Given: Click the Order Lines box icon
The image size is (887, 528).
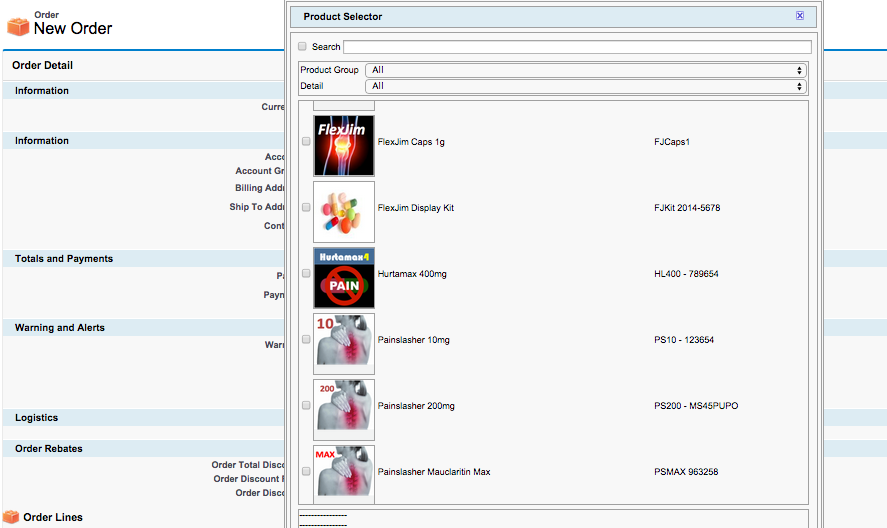Looking at the screenshot, I should (11, 517).
